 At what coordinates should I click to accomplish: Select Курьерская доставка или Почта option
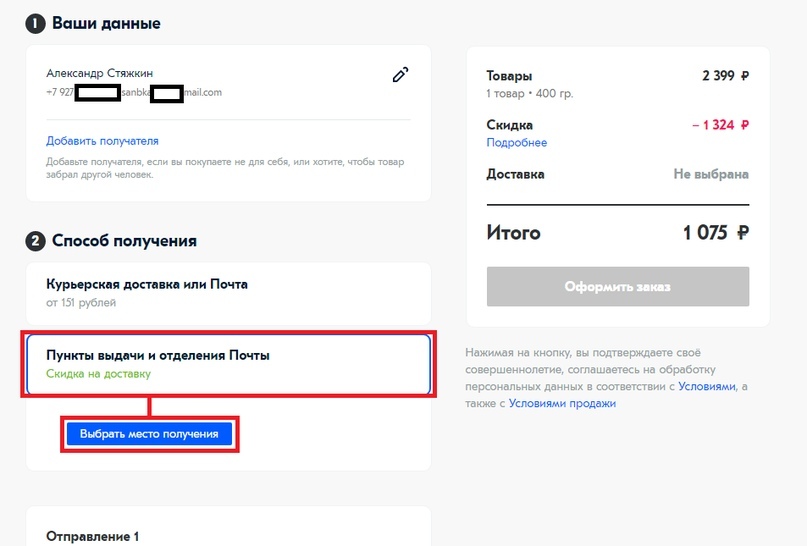pyautogui.click(x=147, y=284)
